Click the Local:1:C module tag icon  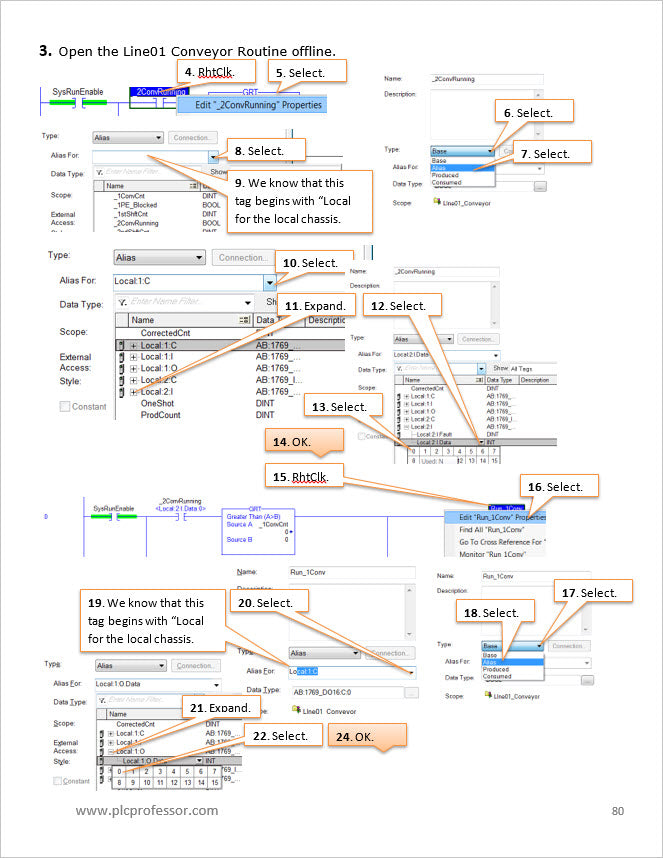pos(121,345)
